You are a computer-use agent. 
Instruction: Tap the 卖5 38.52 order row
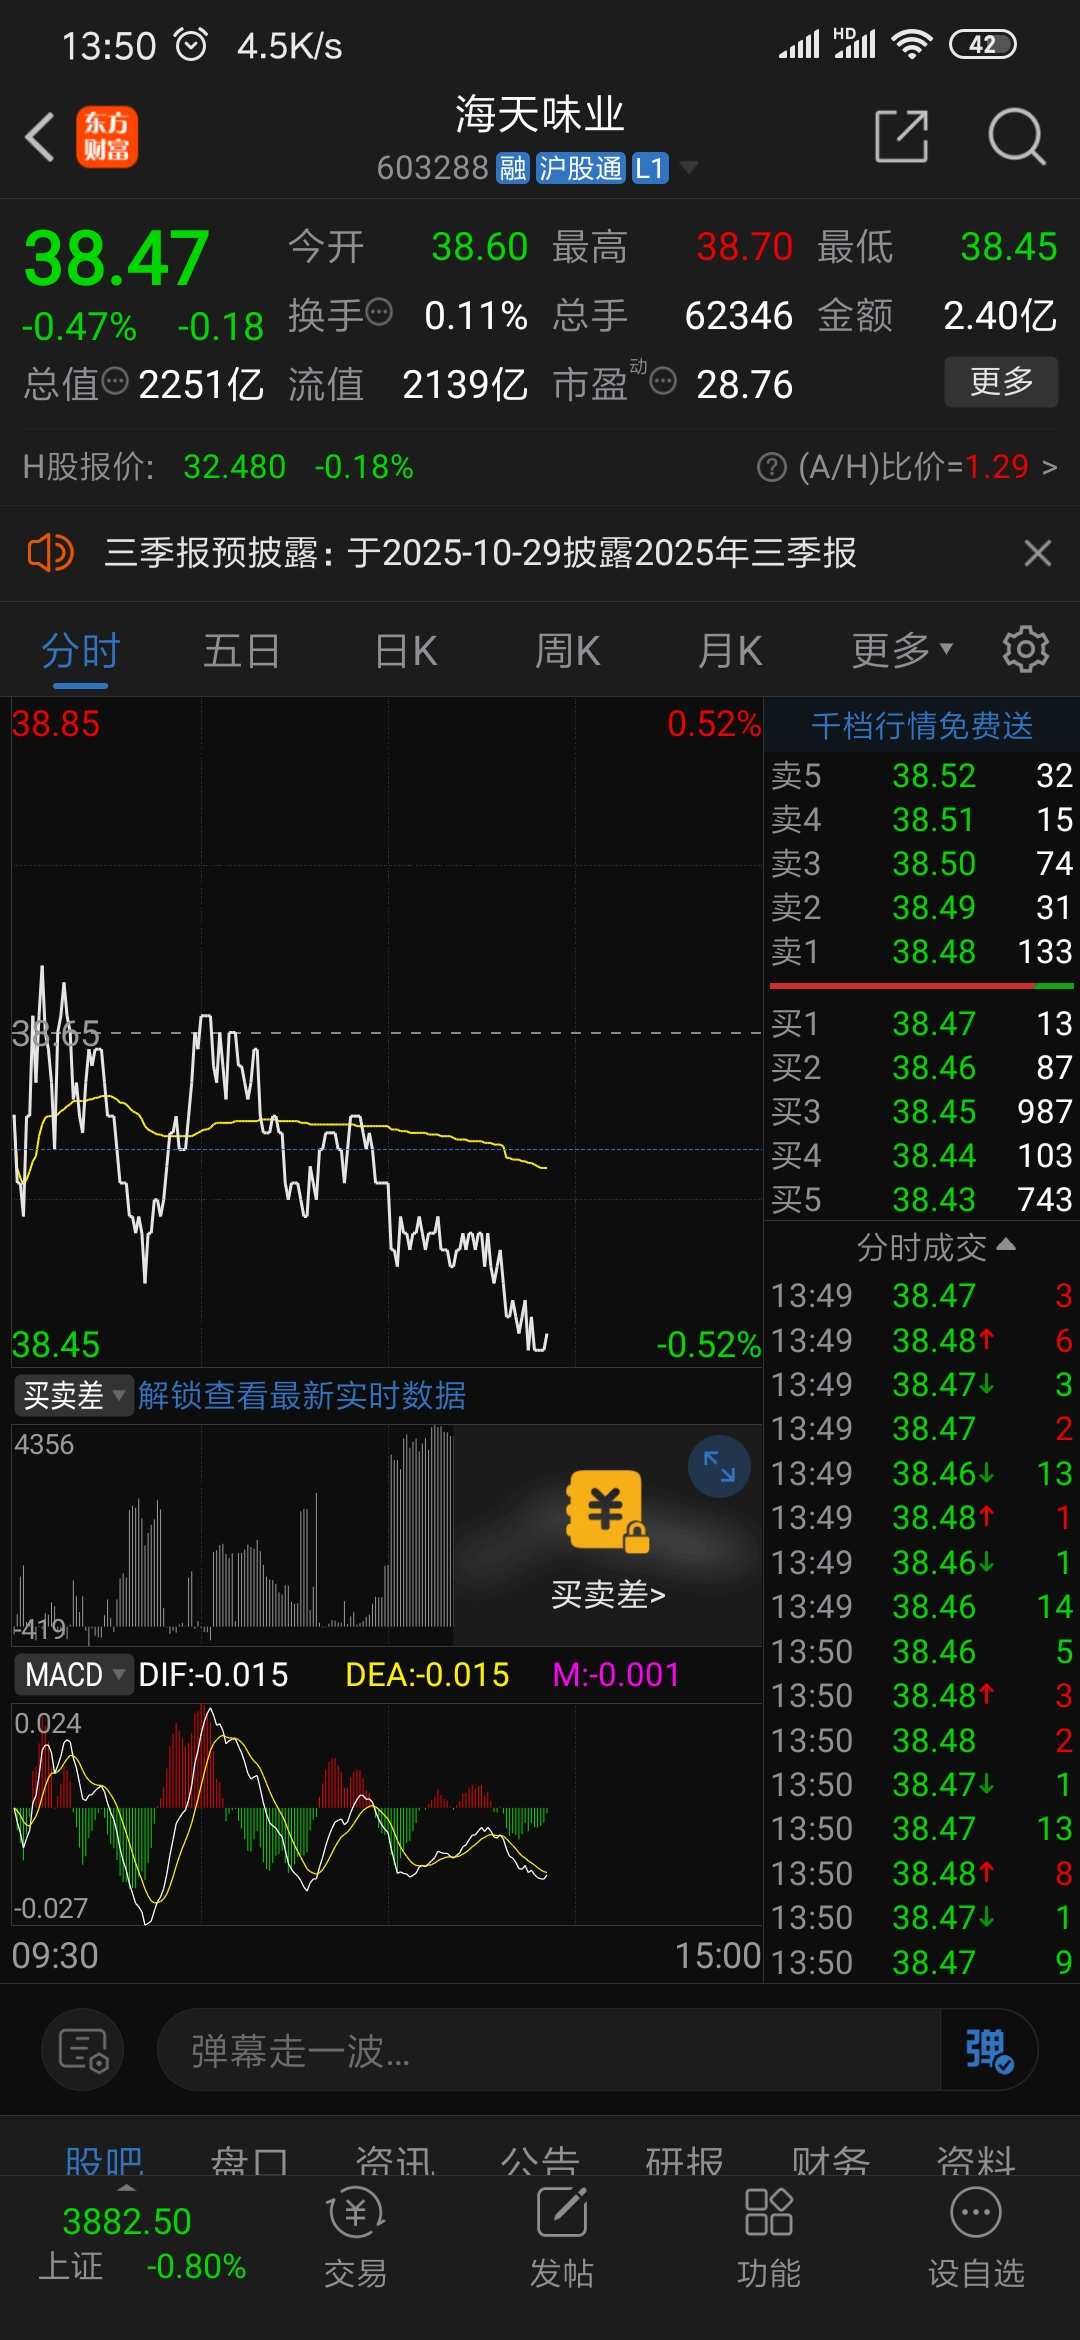tap(922, 775)
